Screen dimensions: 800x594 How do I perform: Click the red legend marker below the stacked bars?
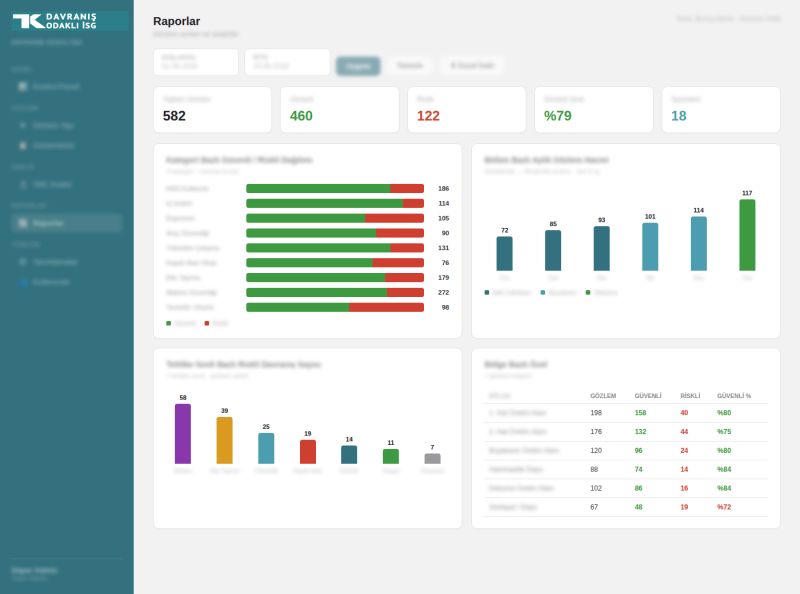click(x=207, y=323)
